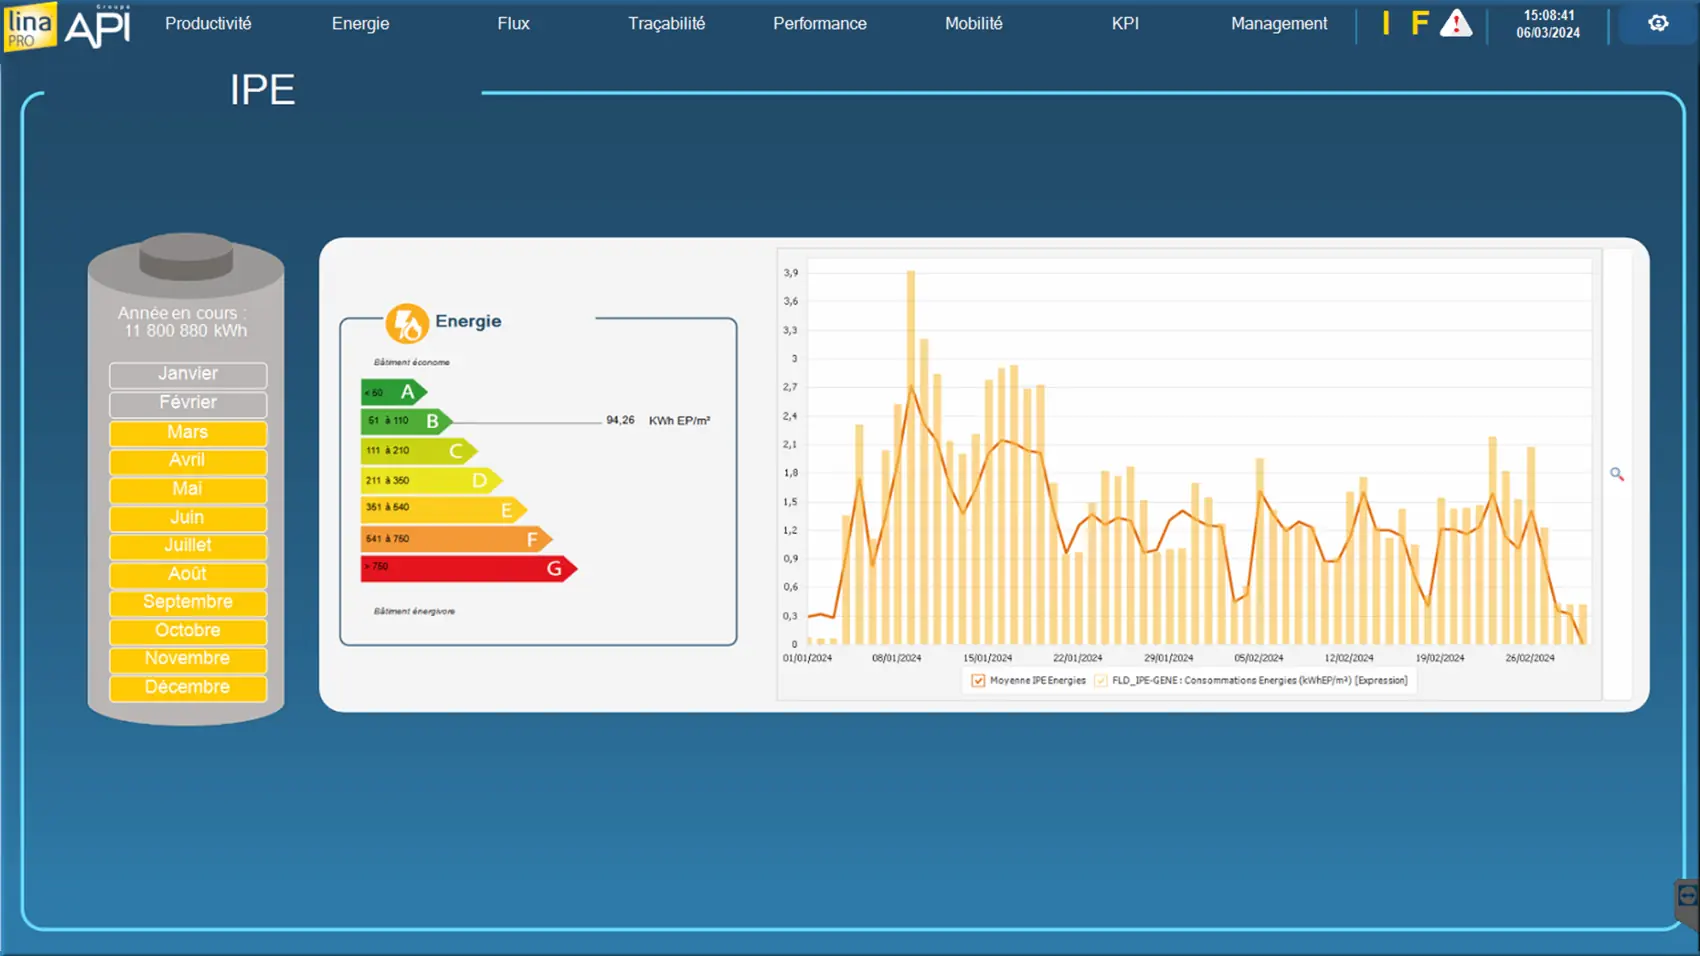Click the chart magnifier zoom icon
Image resolution: width=1700 pixels, height=956 pixels.
point(1617,474)
